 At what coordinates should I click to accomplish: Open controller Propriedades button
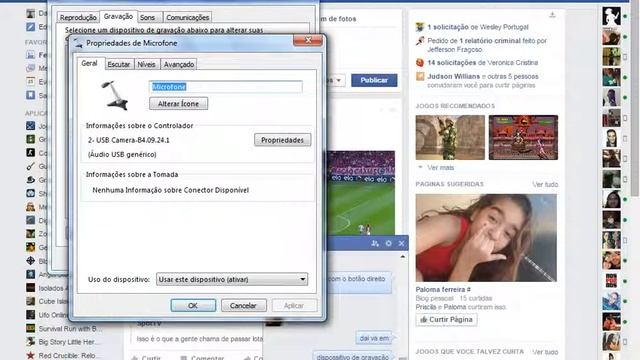point(282,140)
